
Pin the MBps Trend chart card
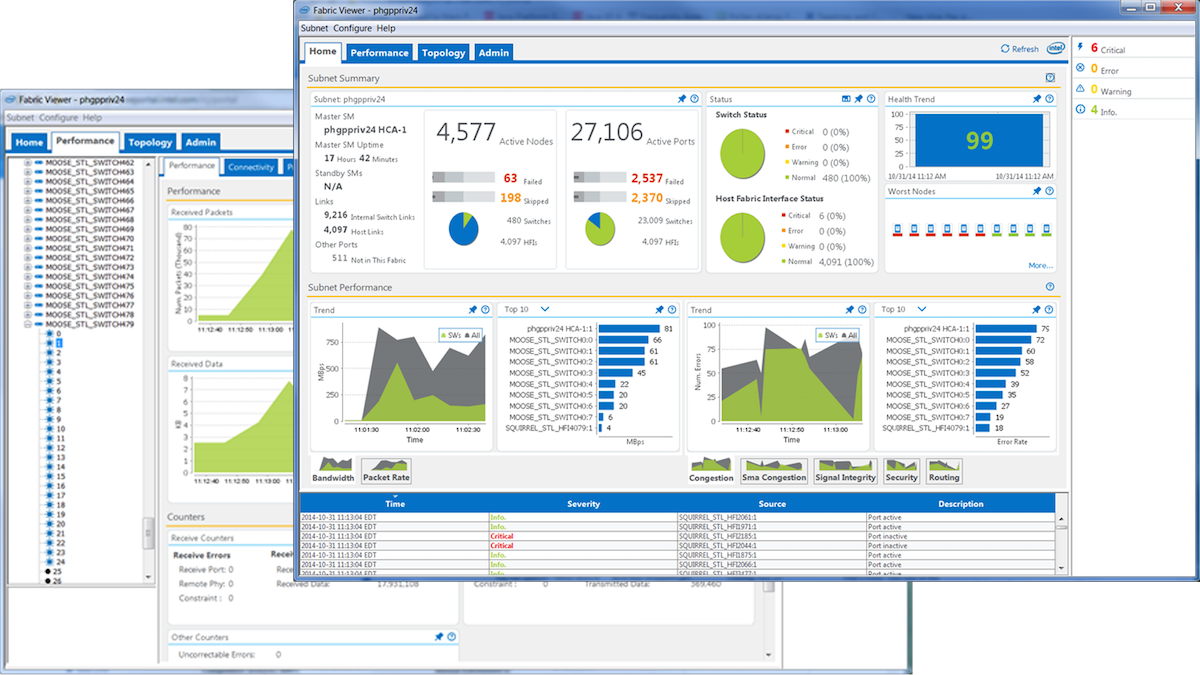point(473,310)
